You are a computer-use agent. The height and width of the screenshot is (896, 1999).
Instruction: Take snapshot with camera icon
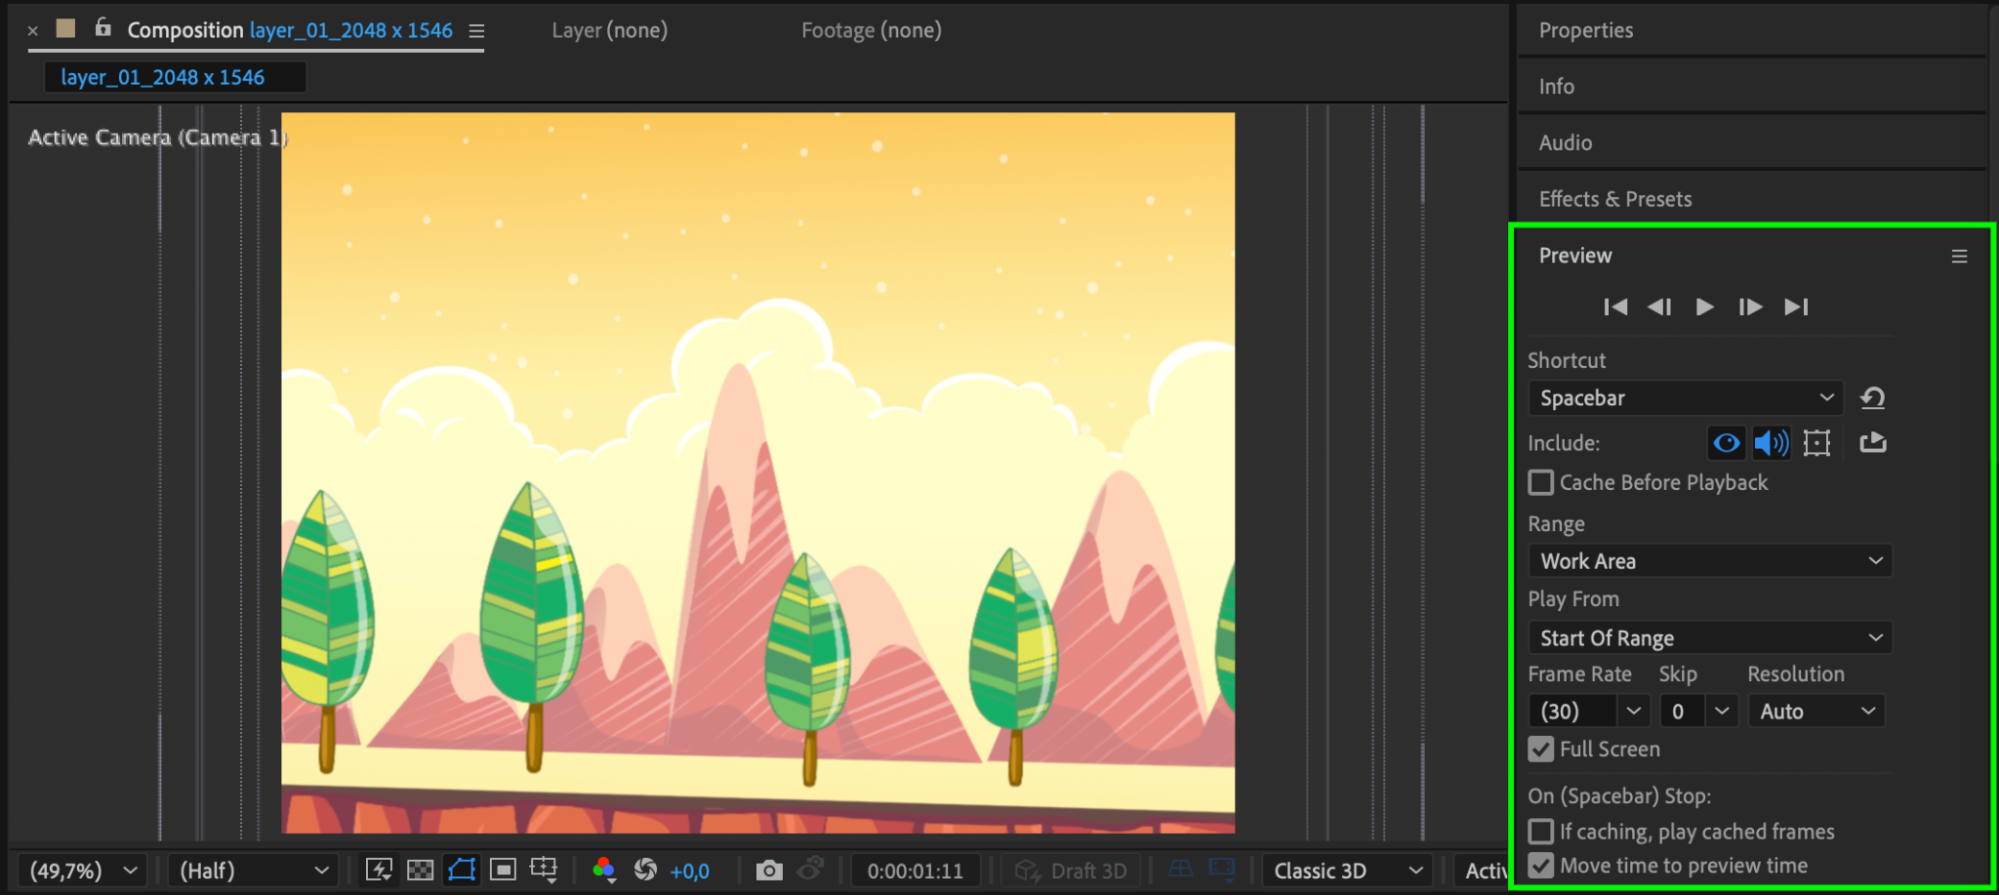[768, 871]
